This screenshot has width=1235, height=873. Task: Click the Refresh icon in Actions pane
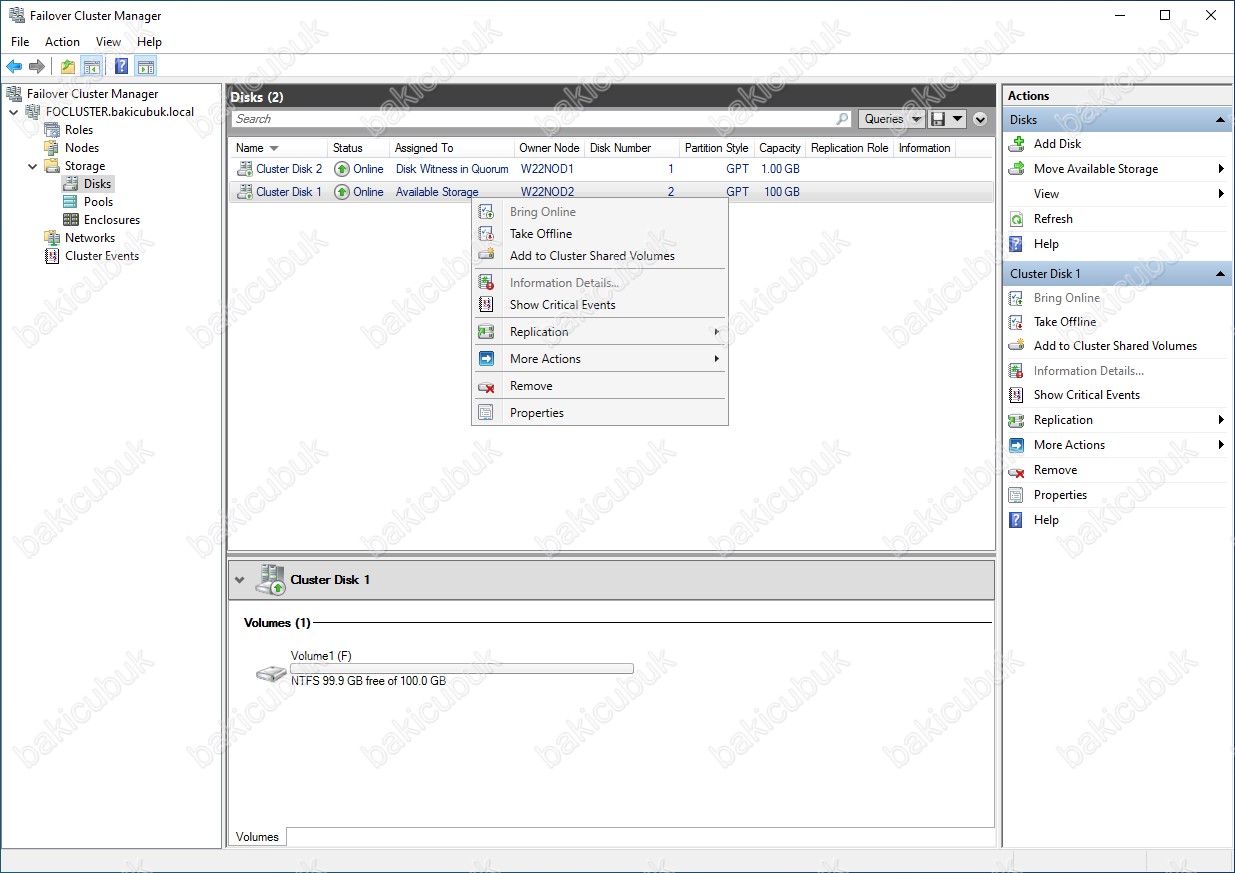tap(1016, 219)
